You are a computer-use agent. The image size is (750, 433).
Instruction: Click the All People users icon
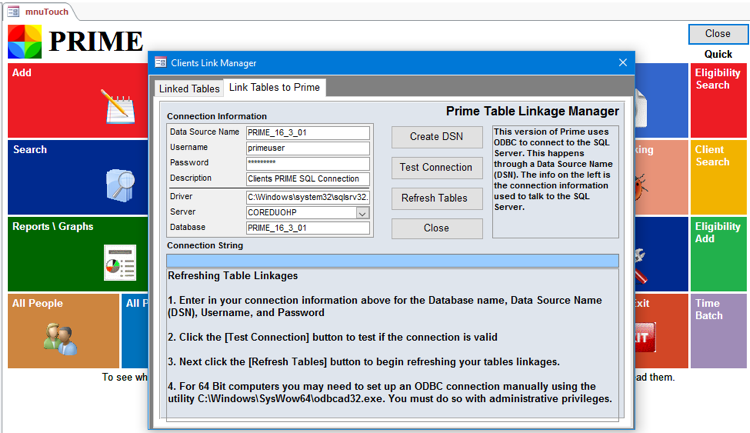[59, 338]
